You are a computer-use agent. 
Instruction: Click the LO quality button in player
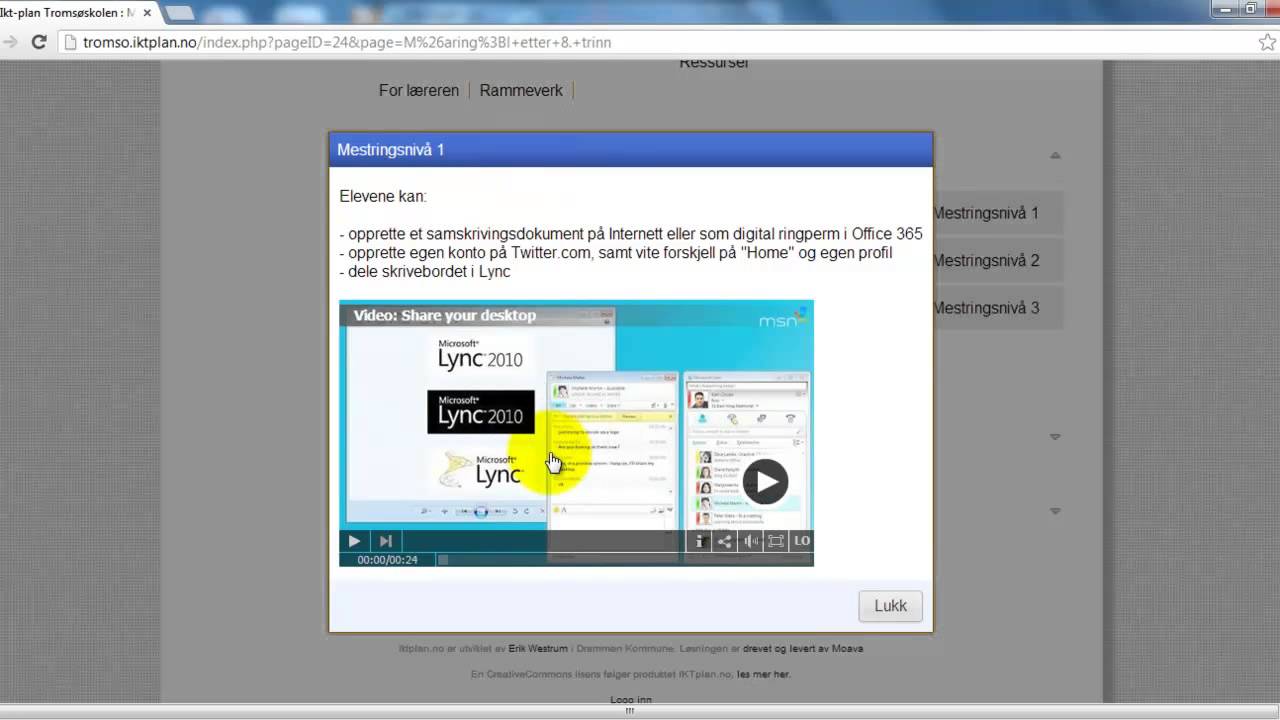tap(801, 541)
